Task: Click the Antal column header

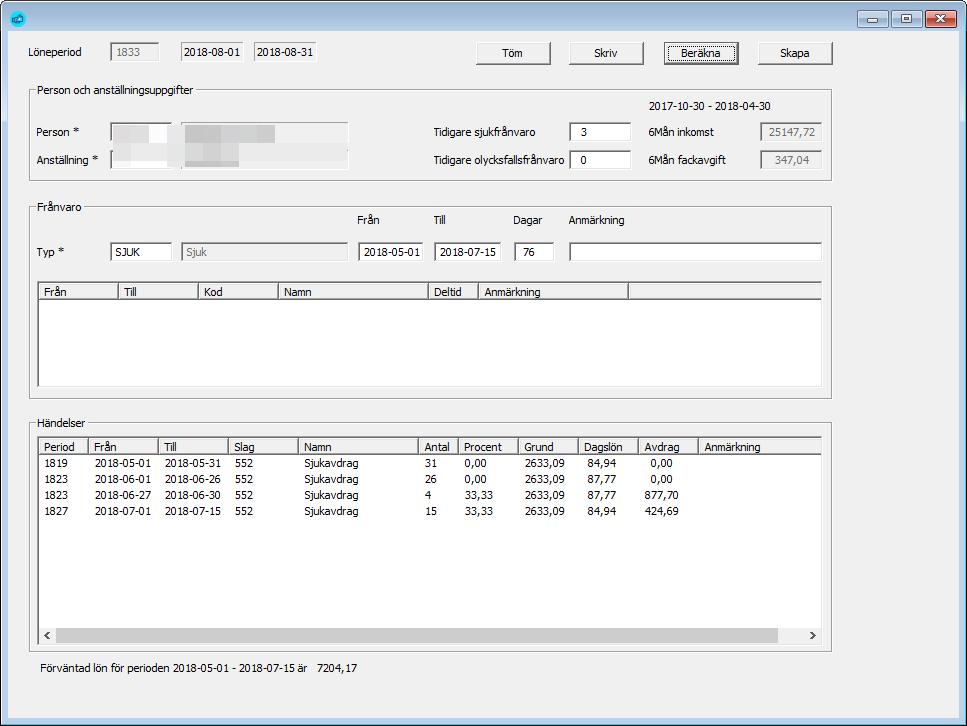Action: pyautogui.click(x=438, y=447)
